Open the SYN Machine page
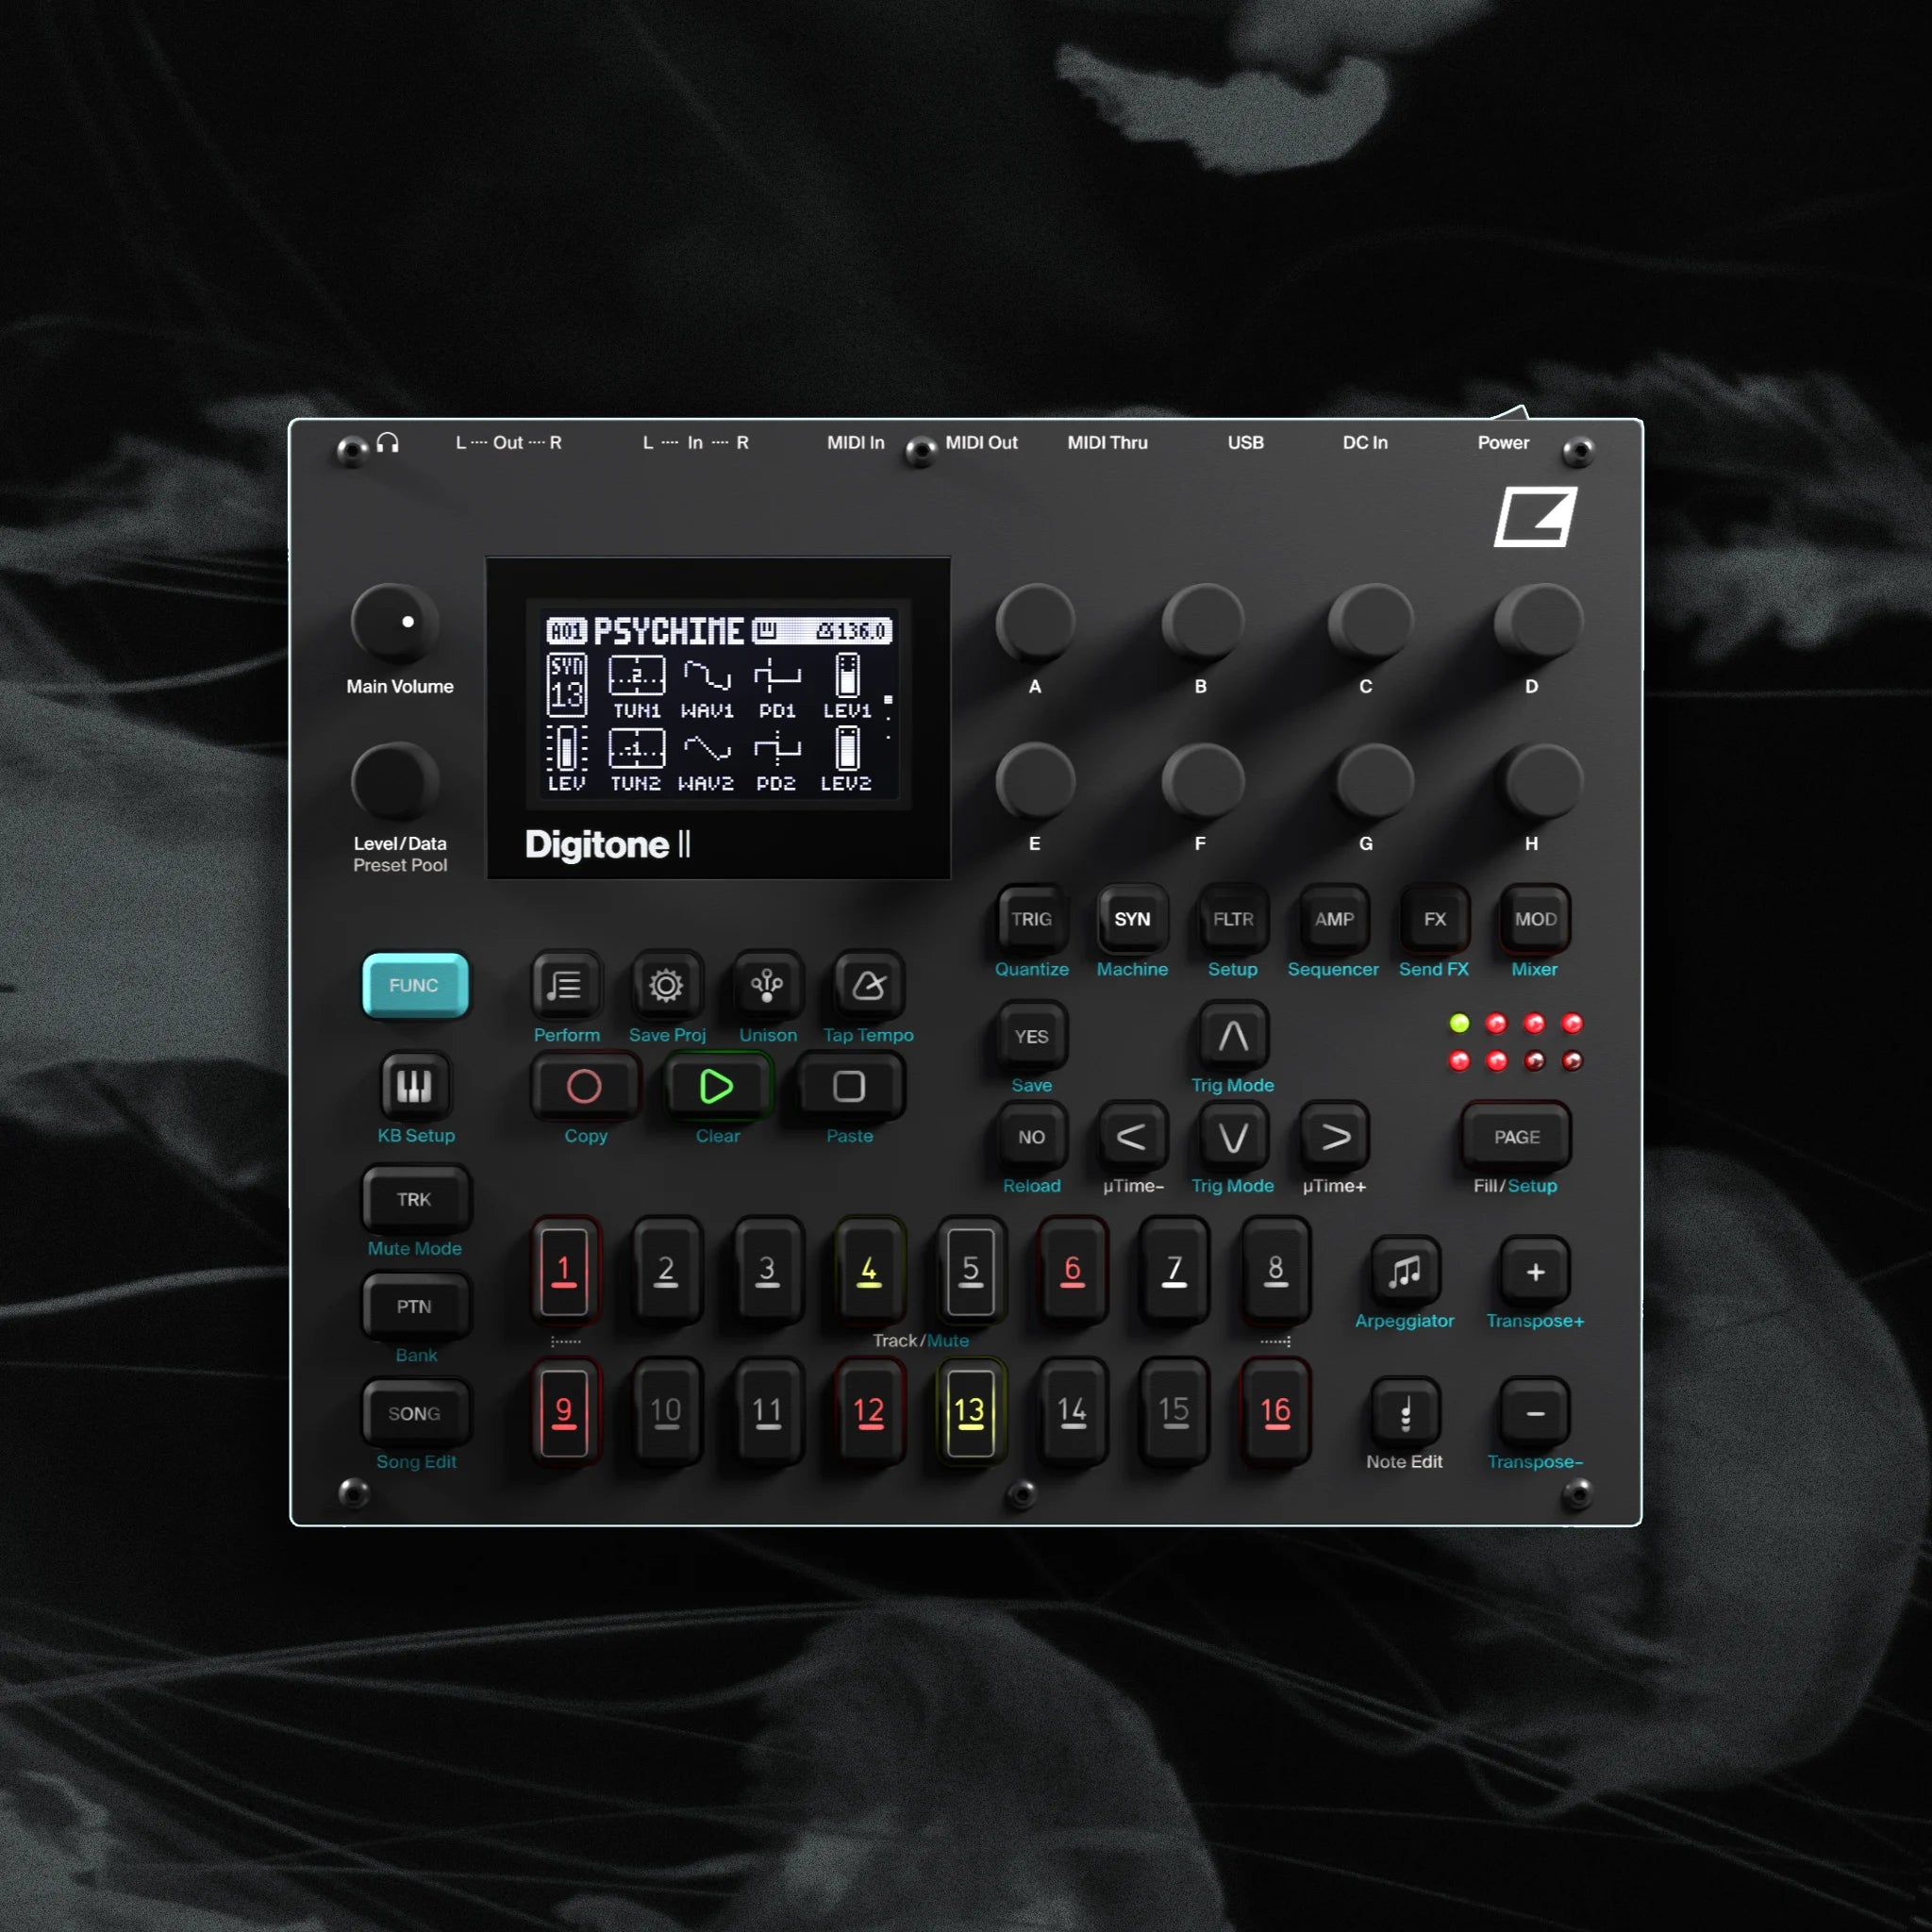1932x1932 pixels. (1131, 919)
